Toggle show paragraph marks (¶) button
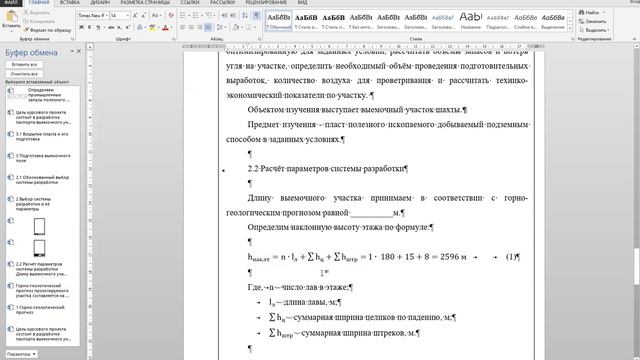This screenshot has height=360, width=640. click(256, 16)
